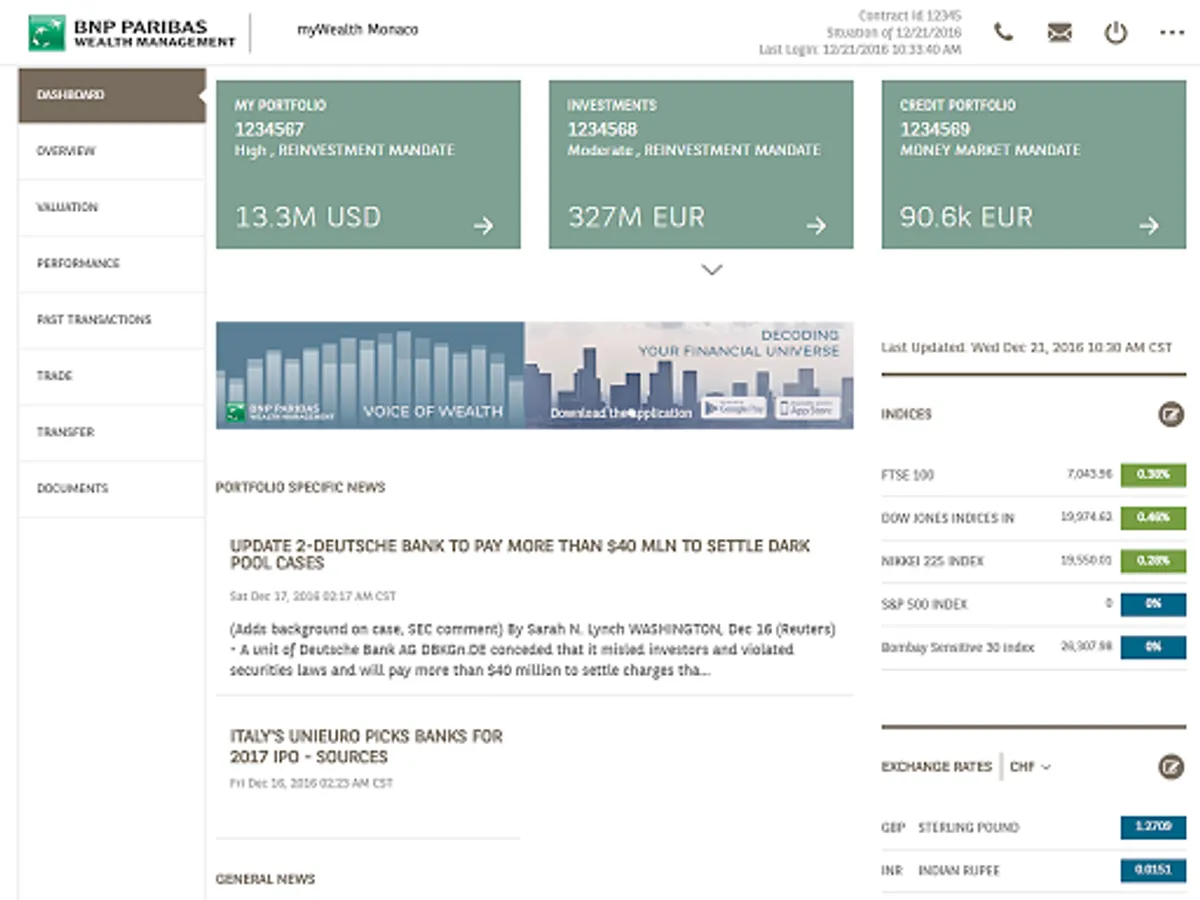Click S&P 500 Index 0% badge
Viewport: 1200px width, 900px height.
coord(1153,604)
